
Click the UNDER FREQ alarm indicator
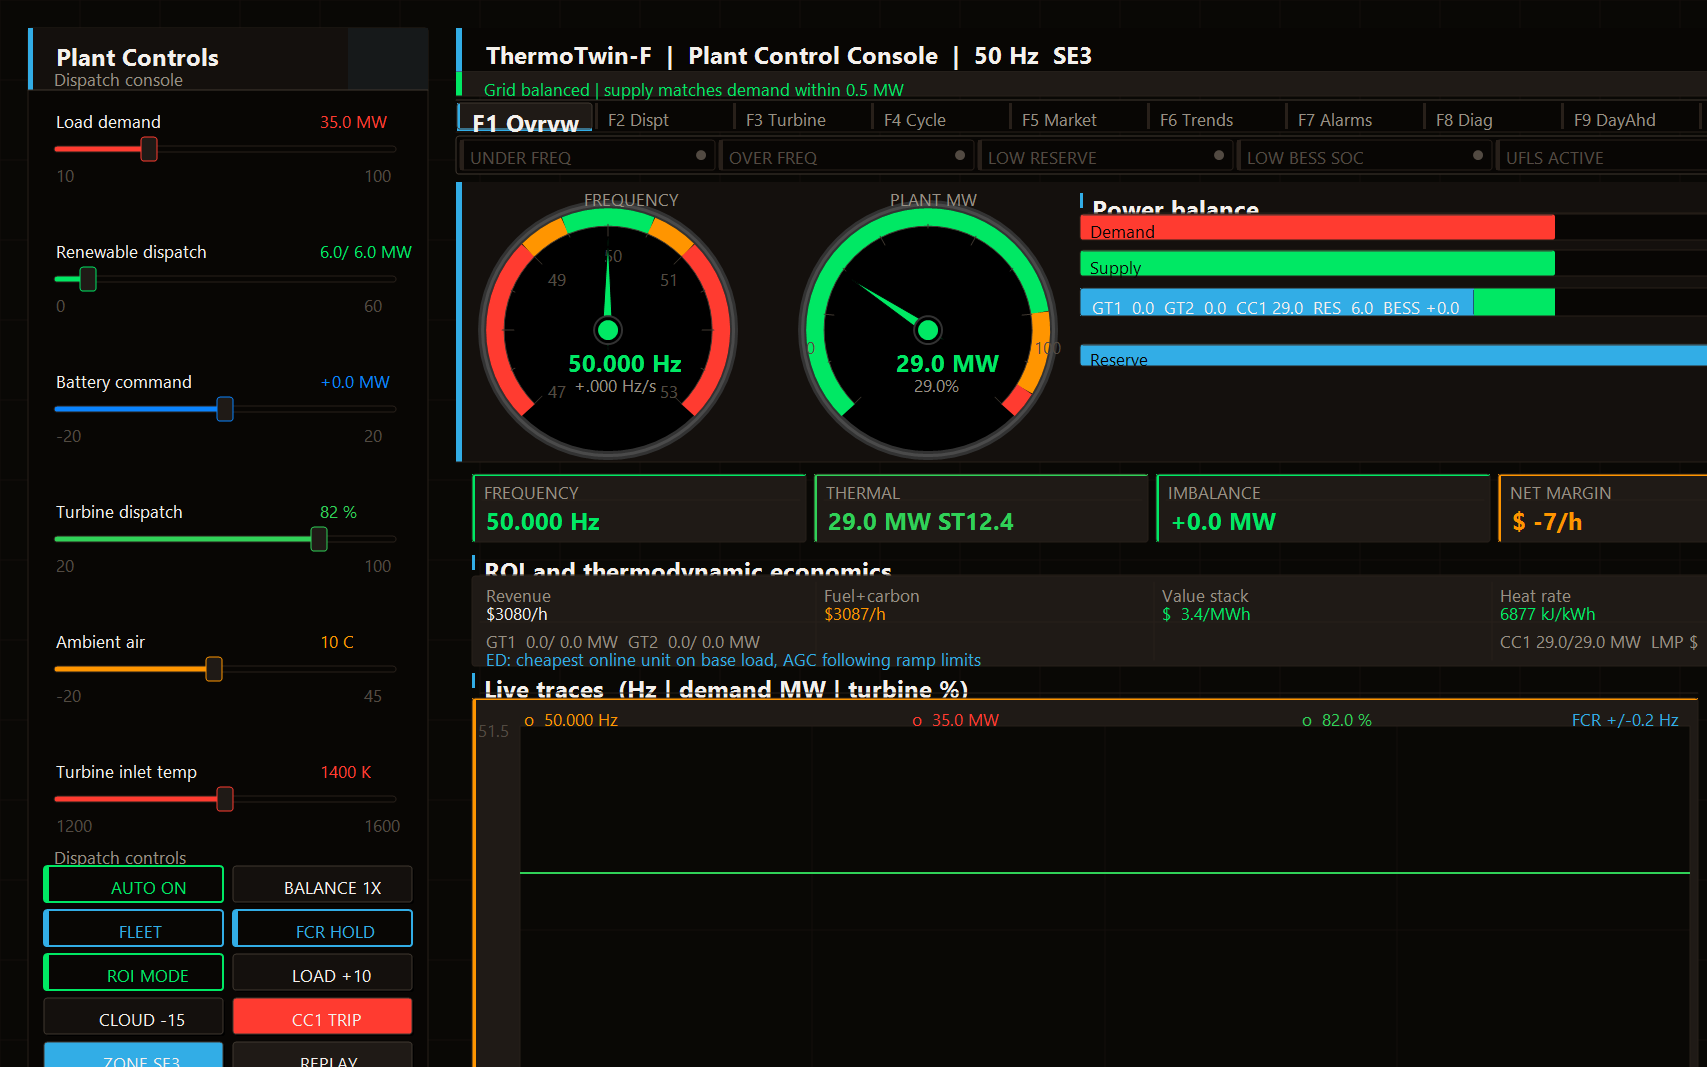click(x=587, y=157)
